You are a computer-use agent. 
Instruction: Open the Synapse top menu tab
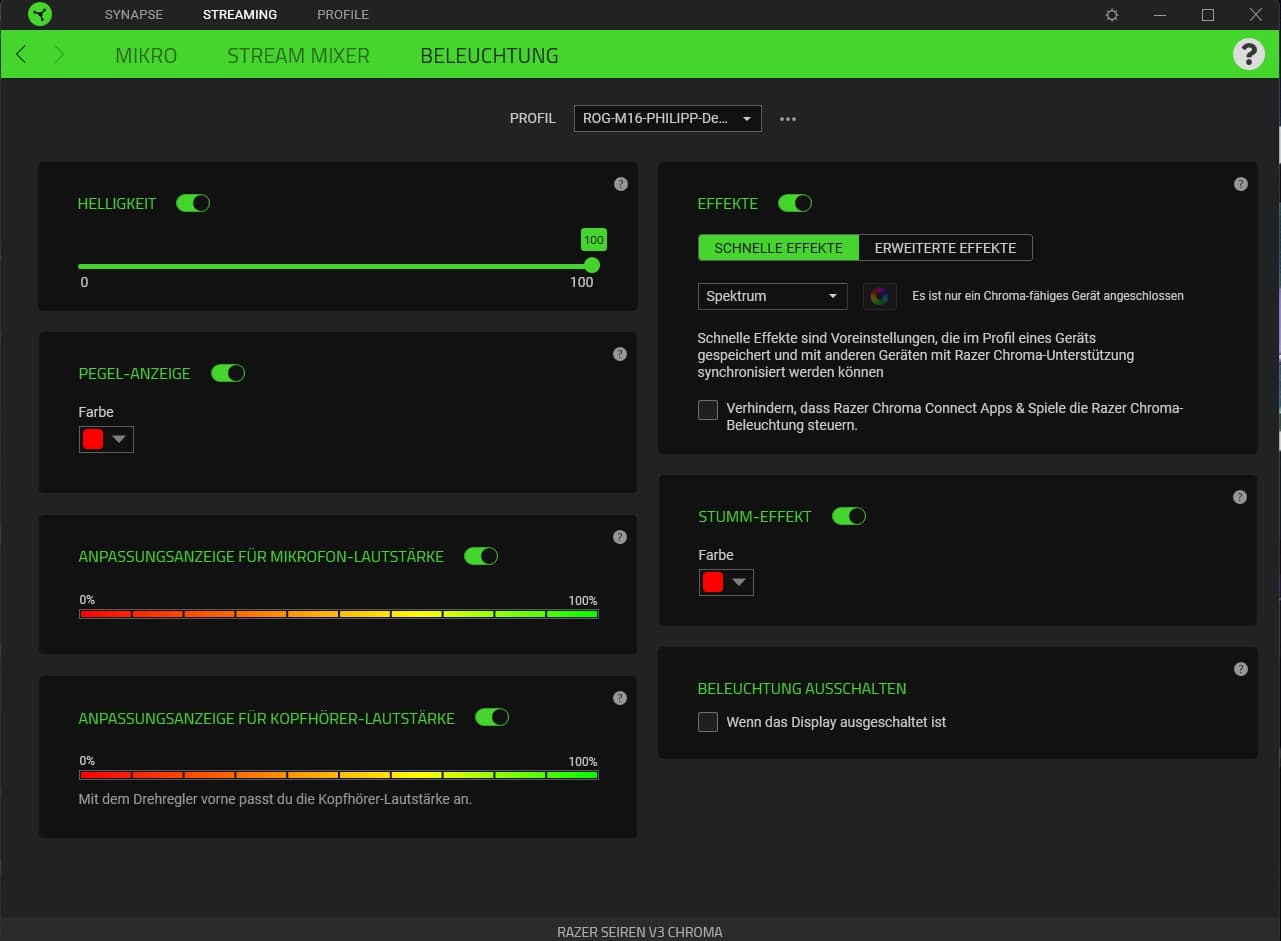point(133,15)
